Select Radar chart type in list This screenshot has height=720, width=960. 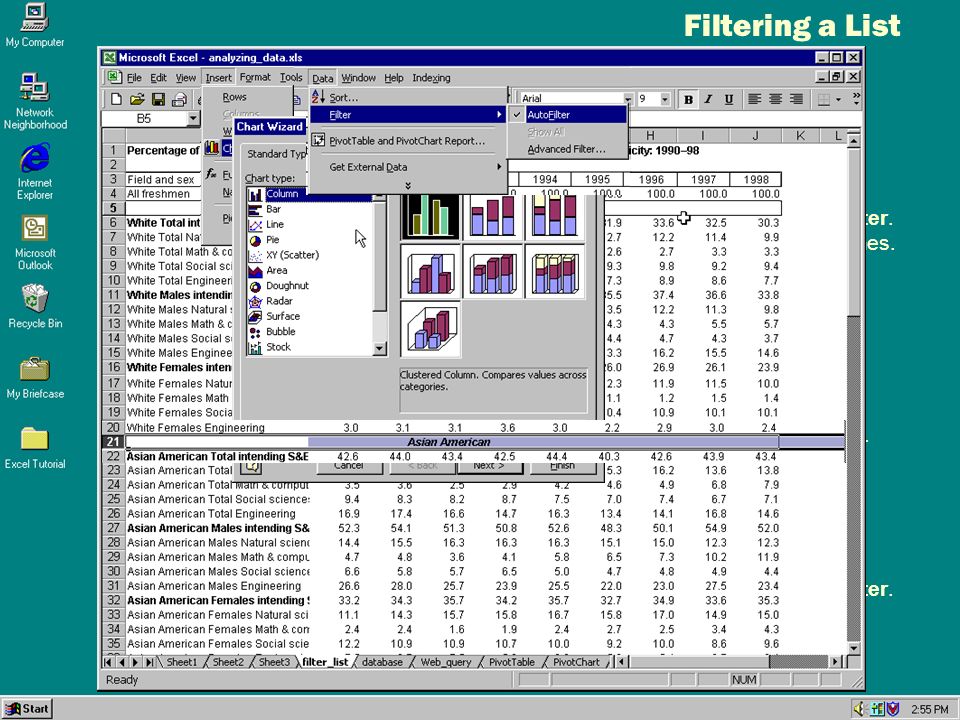click(x=279, y=301)
